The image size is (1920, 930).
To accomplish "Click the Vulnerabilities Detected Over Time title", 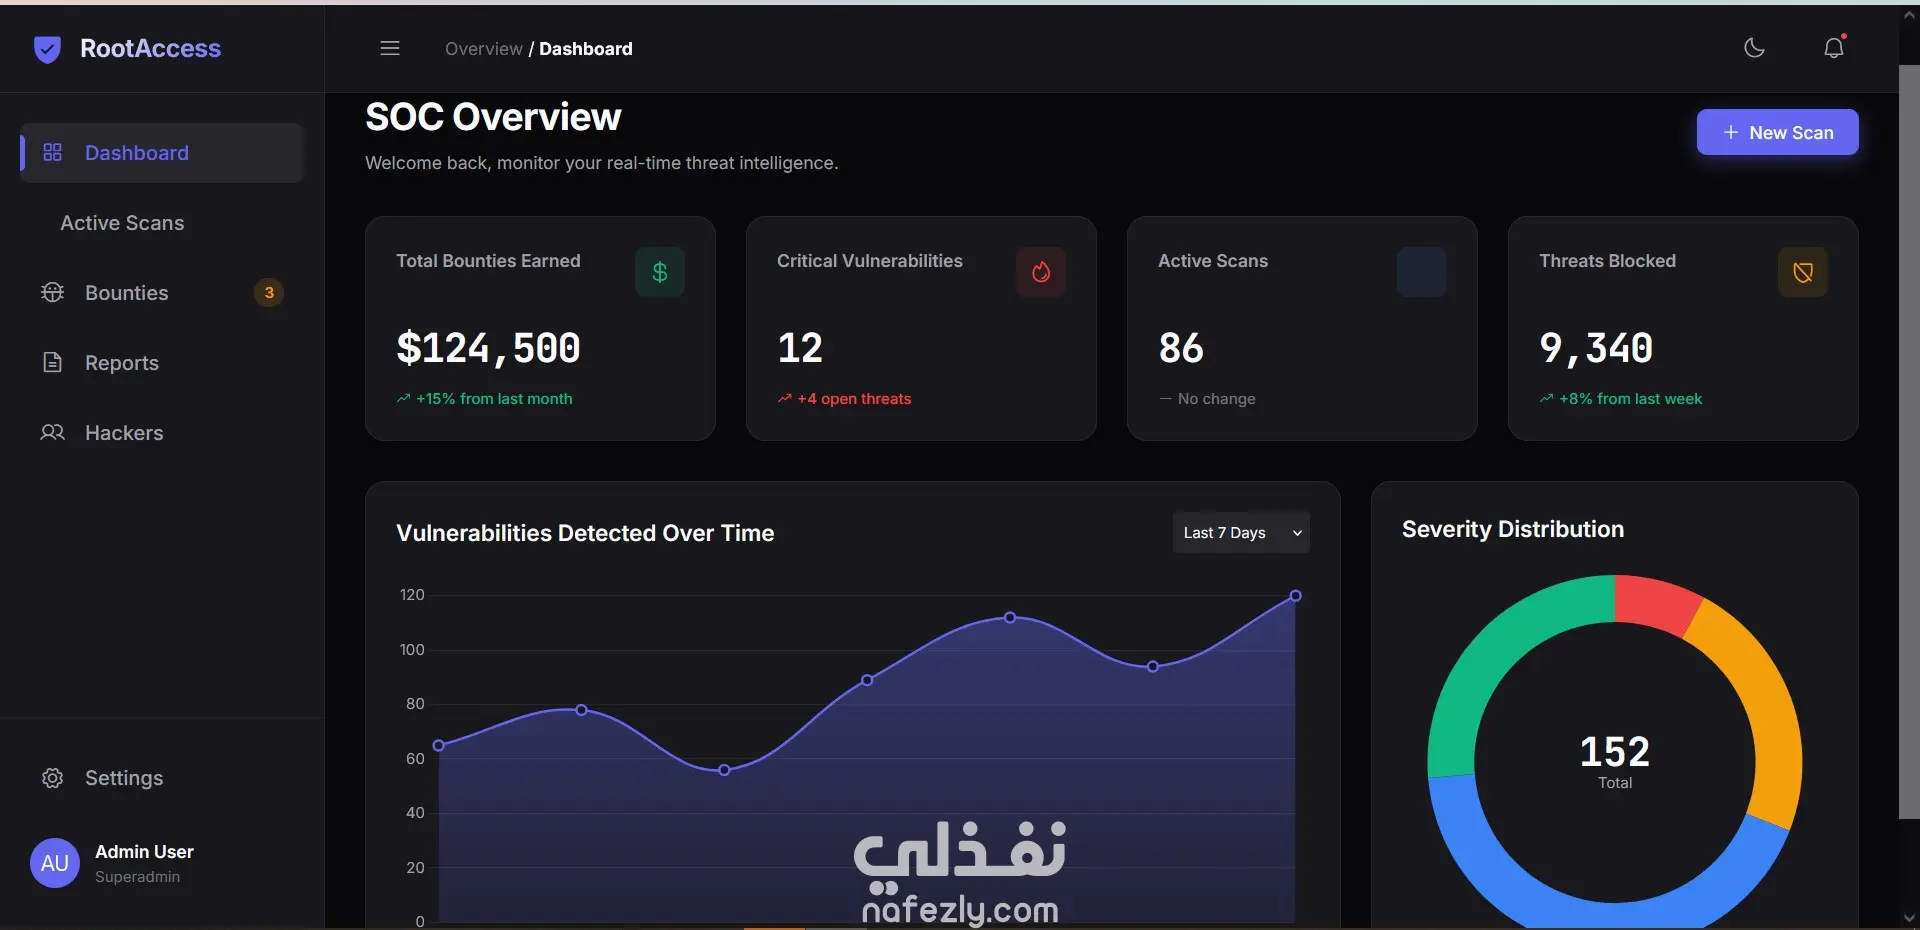I will pos(585,533).
